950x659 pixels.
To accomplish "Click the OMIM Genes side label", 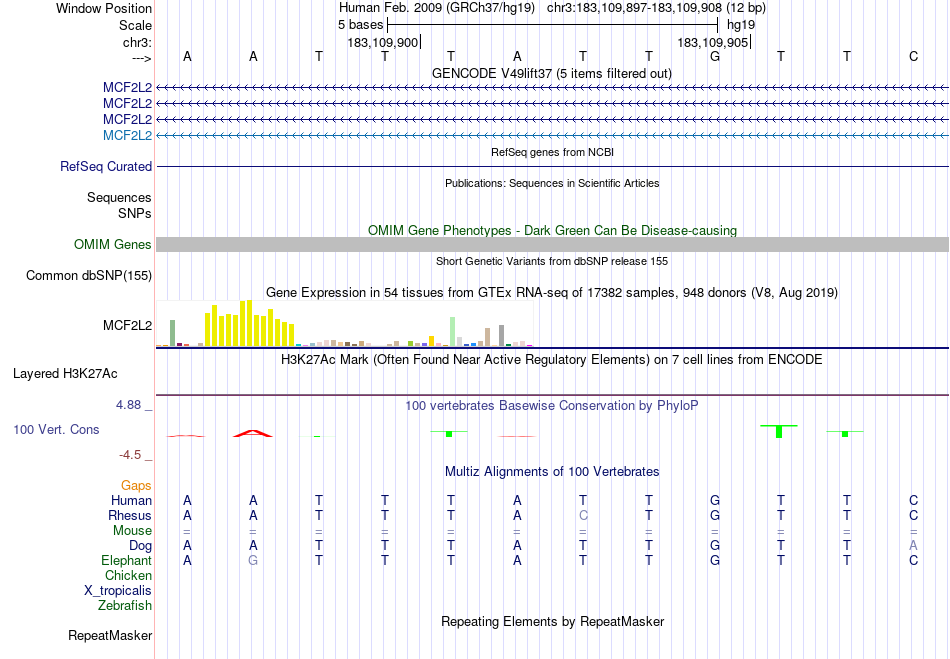I will pos(113,245).
